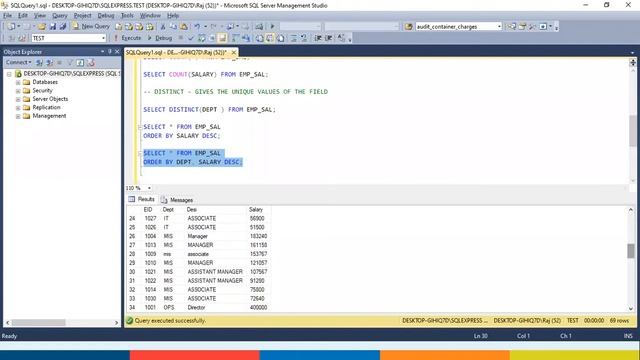Collapse the DESKTOP-GIHIQ7D\SQLEXPRESS server node
The height and width of the screenshot is (360, 640).
[x=9, y=74]
